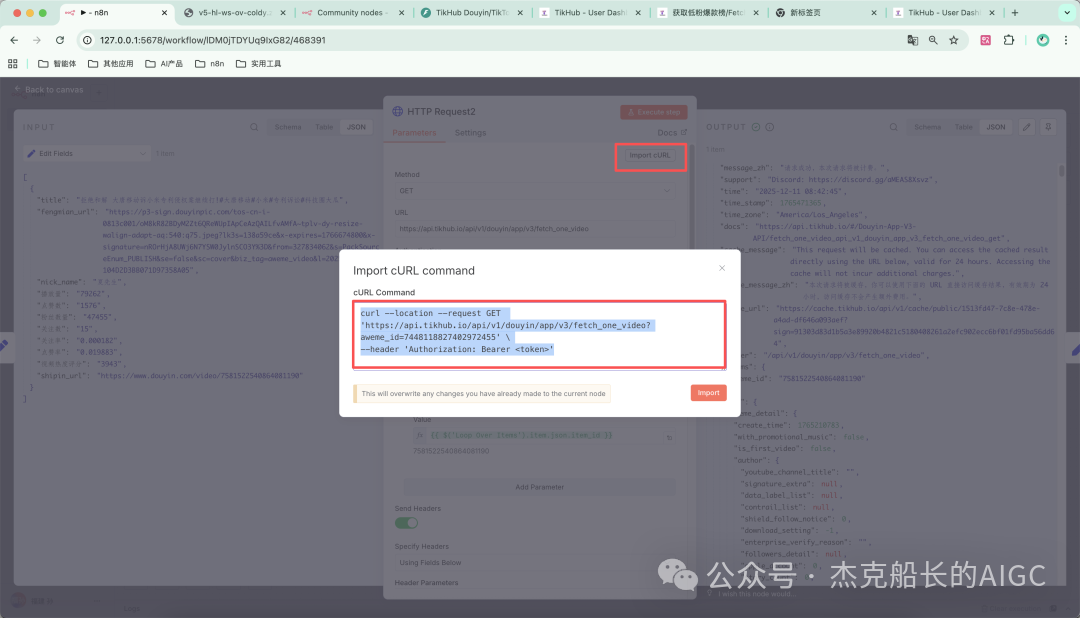
Task: Open the 实用工具 bookmark folder
Action: 259,63
